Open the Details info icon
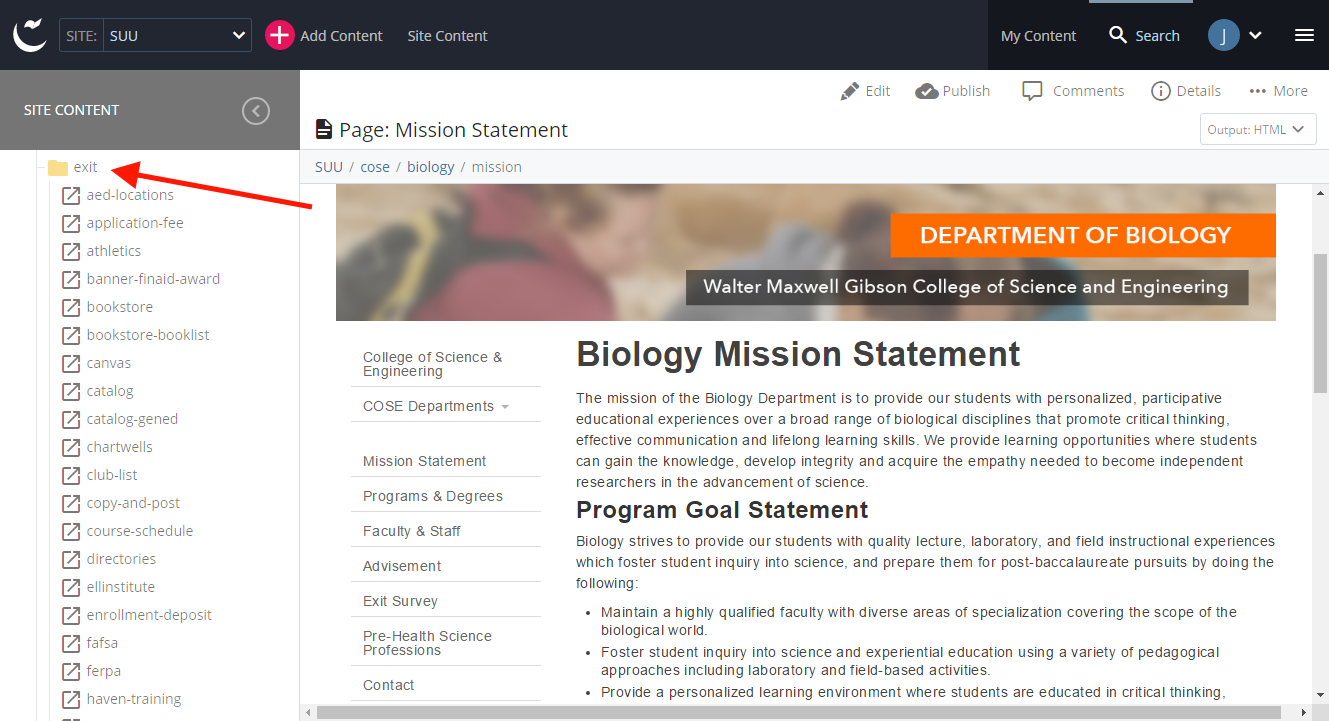Image resolution: width=1329 pixels, height=721 pixels. (1160, 91)
